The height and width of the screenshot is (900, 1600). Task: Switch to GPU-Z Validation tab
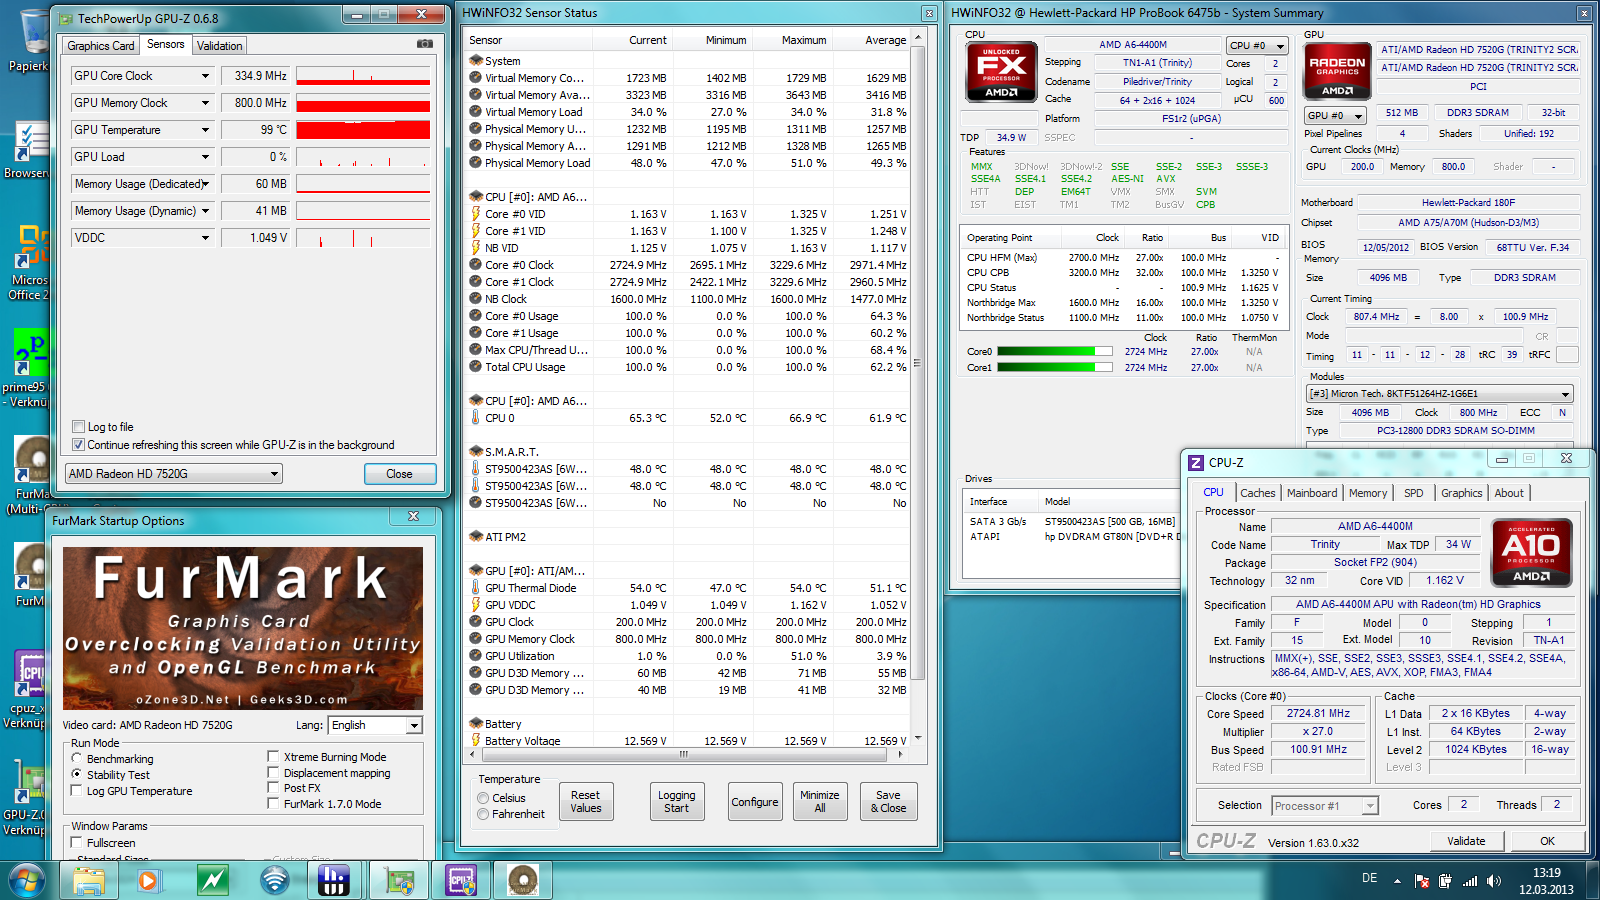coord(219,46)
